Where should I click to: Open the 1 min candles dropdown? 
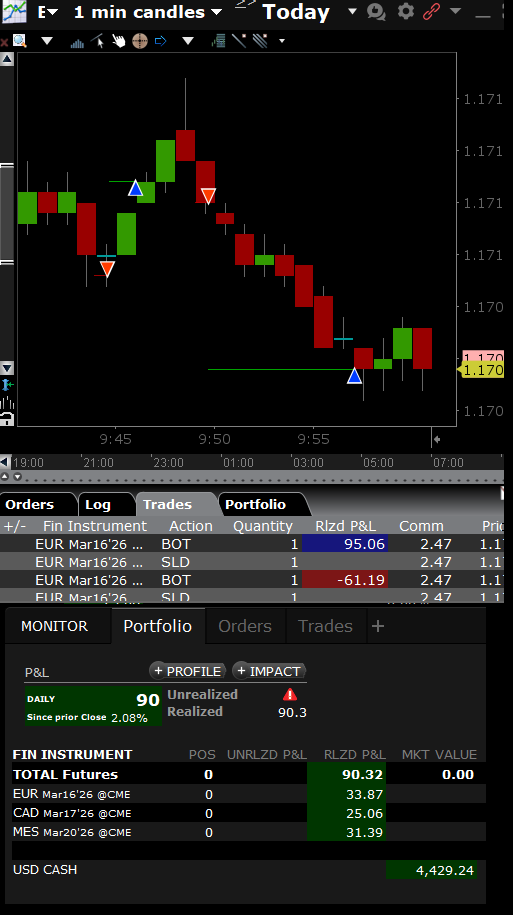tap(148, 12)
